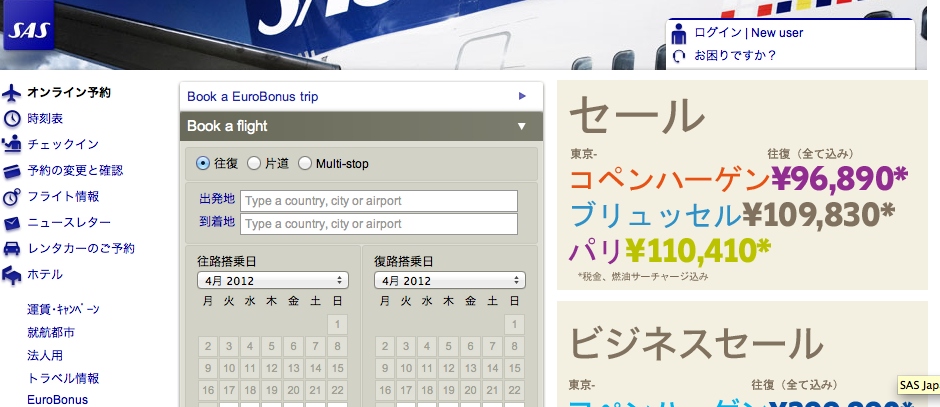Image resolution: width=940 pixels, height=407 pixels.
Task: Pick day 8 in return calendar
Action: click(514, 346)
